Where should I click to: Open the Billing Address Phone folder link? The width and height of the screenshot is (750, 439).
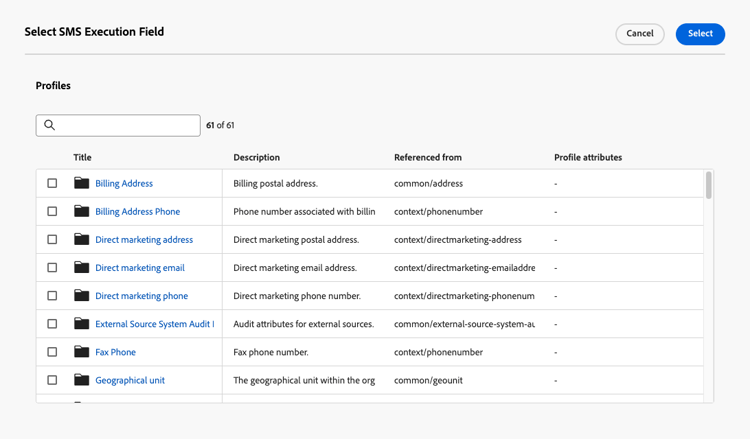137,212
